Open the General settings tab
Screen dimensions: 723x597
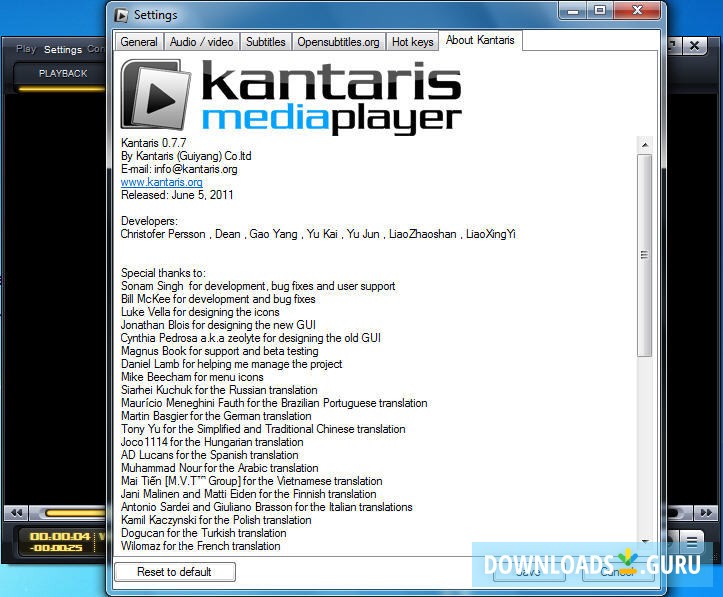pyautogui.click(x=138, y=42)
